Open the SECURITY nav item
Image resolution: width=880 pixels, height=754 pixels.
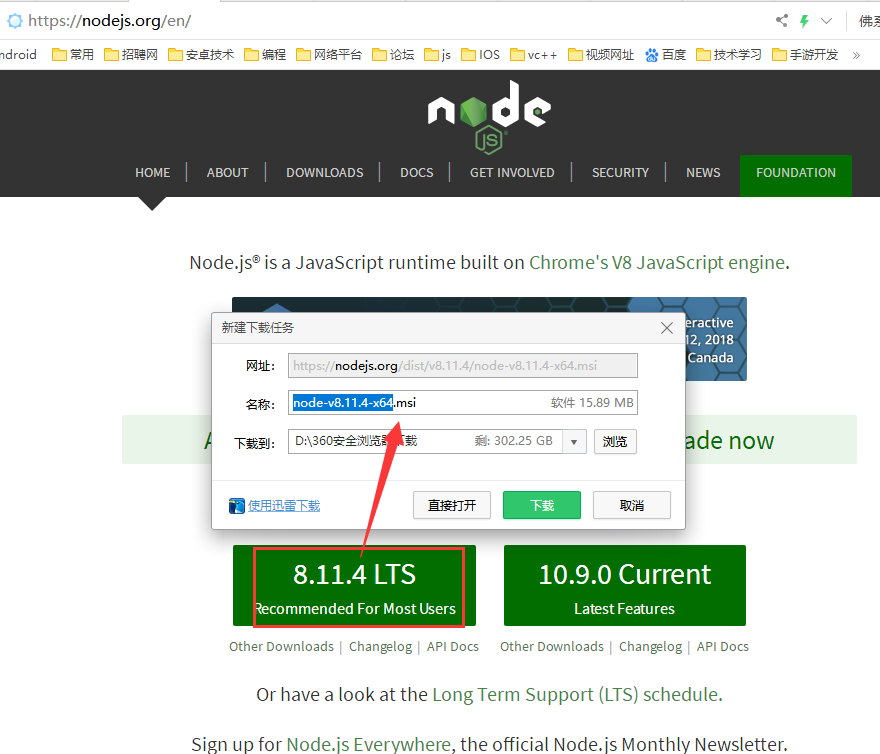[x=620, y=173]
